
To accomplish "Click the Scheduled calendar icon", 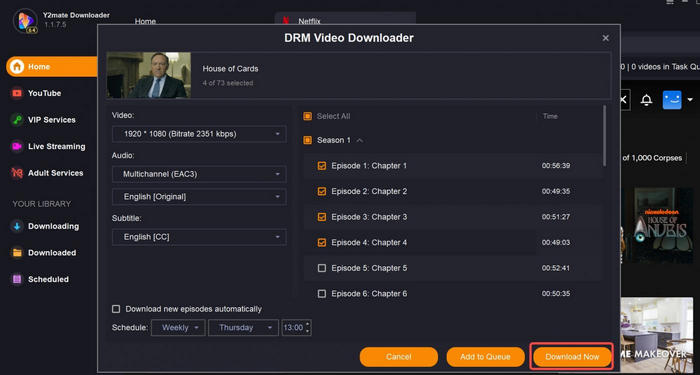I will [17, 279].
